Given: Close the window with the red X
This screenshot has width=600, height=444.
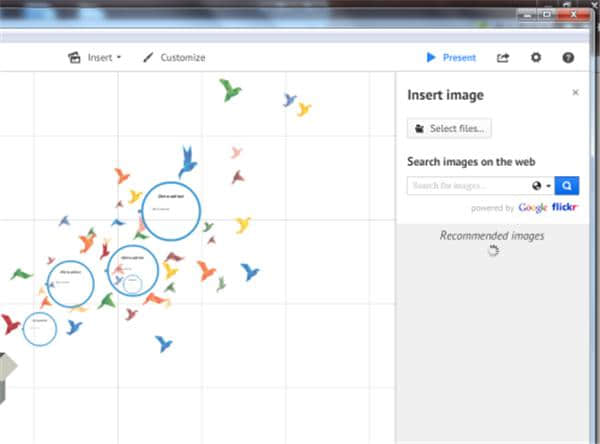Looking at the screenshot, I should pyautogui.click(x=574, y=15).
